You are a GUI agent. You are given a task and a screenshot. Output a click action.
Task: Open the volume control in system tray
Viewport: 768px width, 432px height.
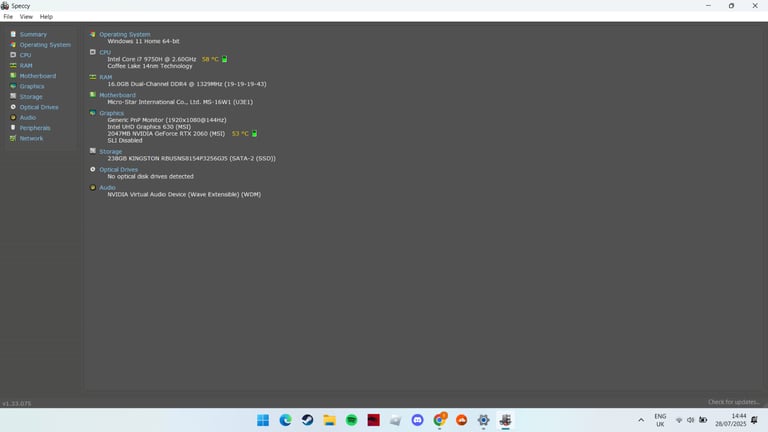click(691, 420)
